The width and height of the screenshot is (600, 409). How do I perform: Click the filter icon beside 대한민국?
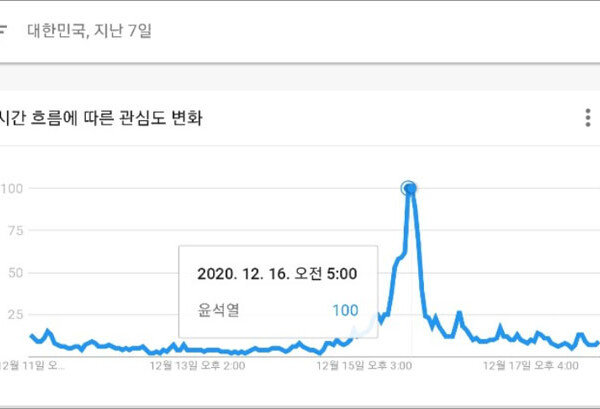(x=4, y=30)
